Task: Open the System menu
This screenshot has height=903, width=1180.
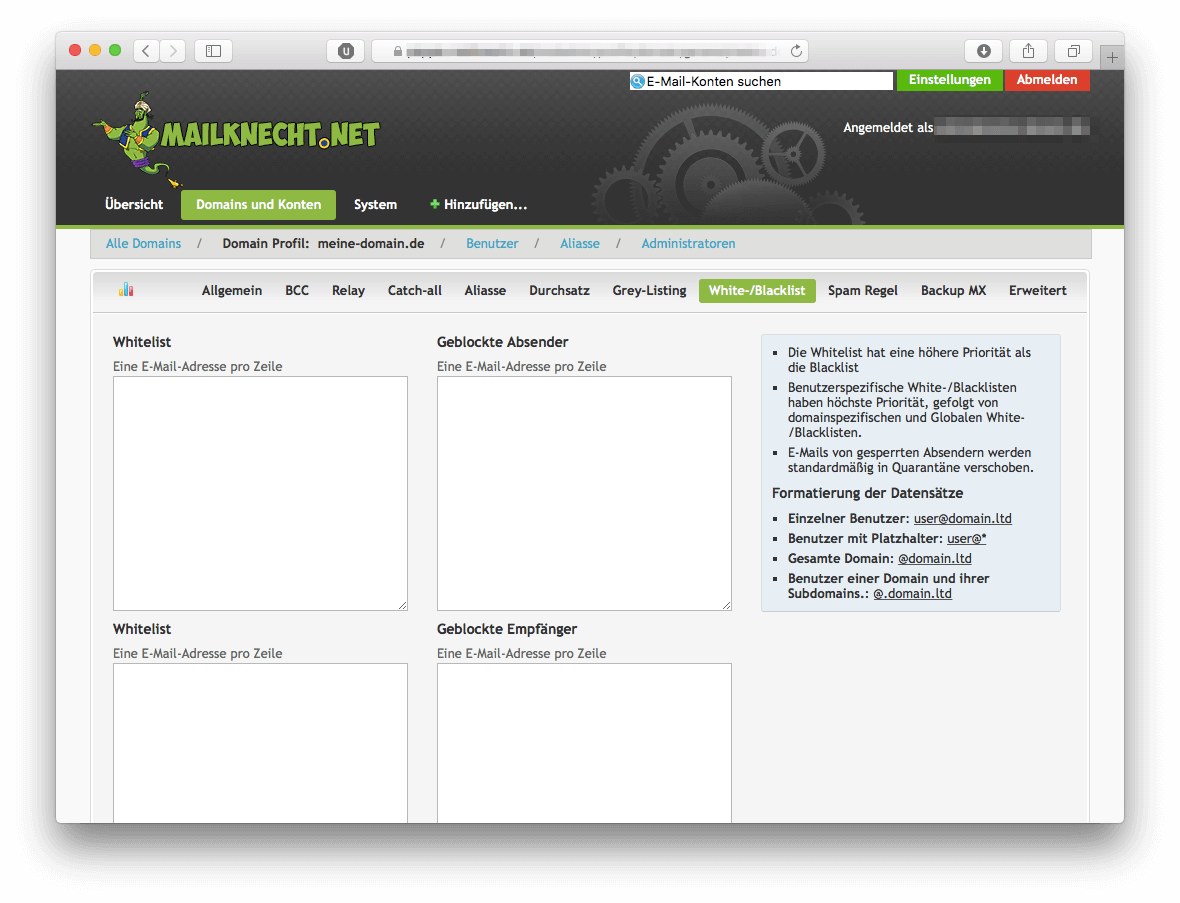Action: [x=376, y=204]
